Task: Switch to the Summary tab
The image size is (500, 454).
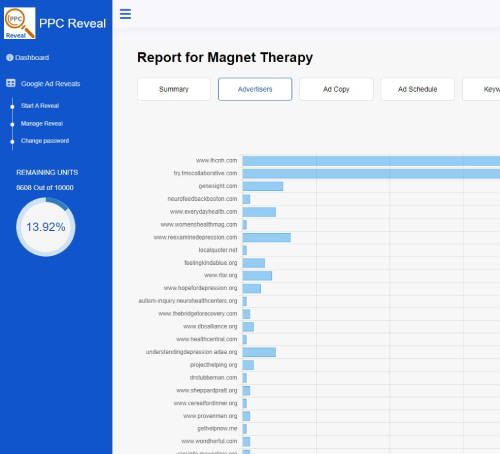Action: (x=174, y=89)
